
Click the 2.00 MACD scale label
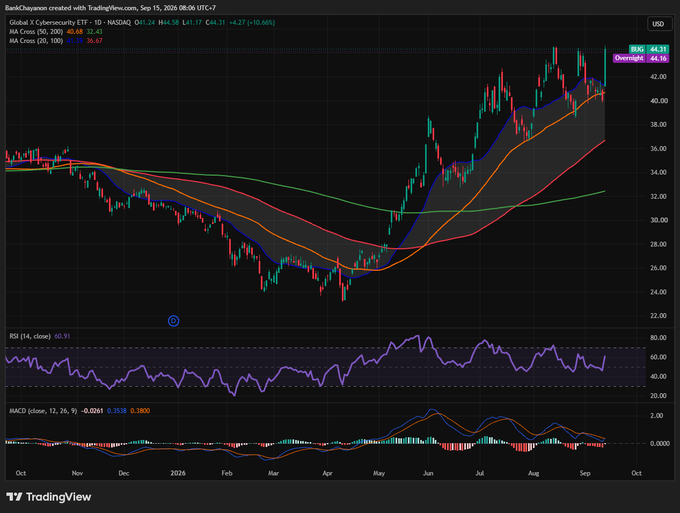click(x=657, y=415)
